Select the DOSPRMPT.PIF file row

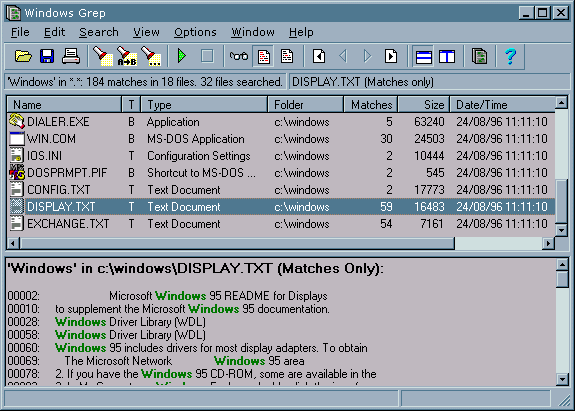click(x=281, y=173)
